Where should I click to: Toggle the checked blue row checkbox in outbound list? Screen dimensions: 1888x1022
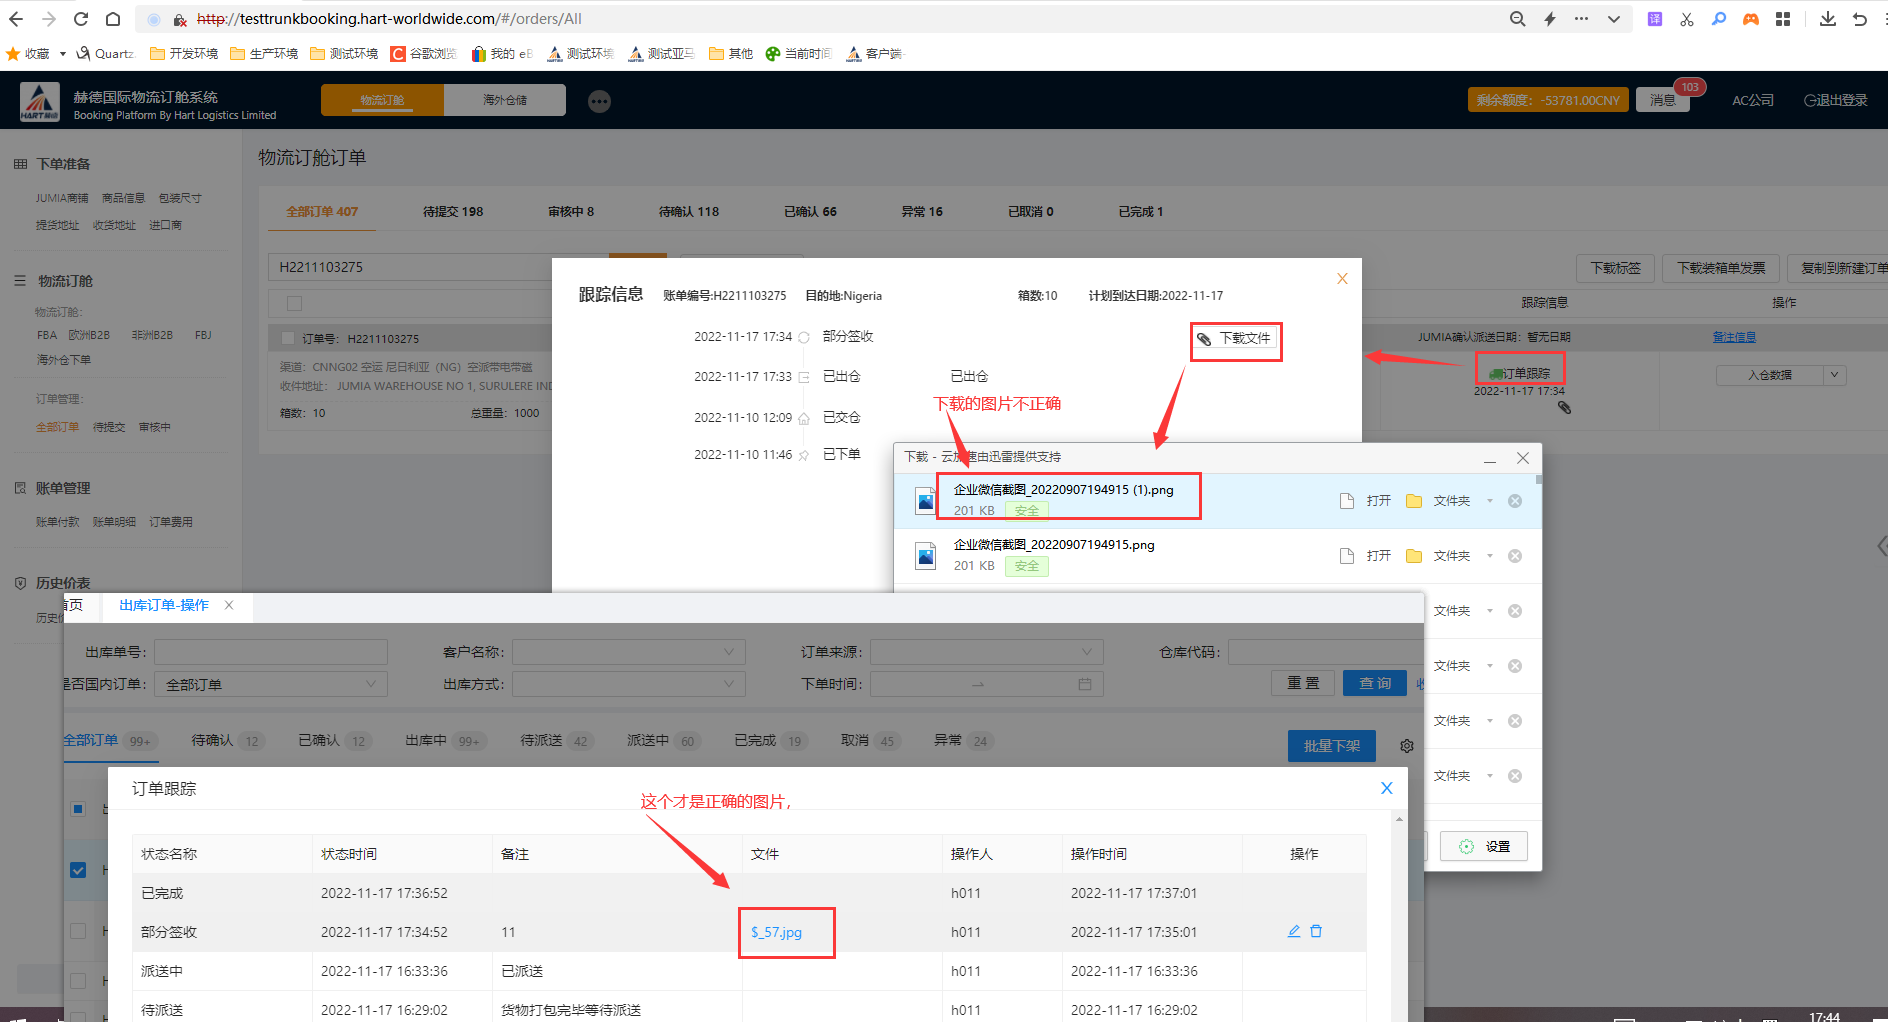tap(78, 870)
